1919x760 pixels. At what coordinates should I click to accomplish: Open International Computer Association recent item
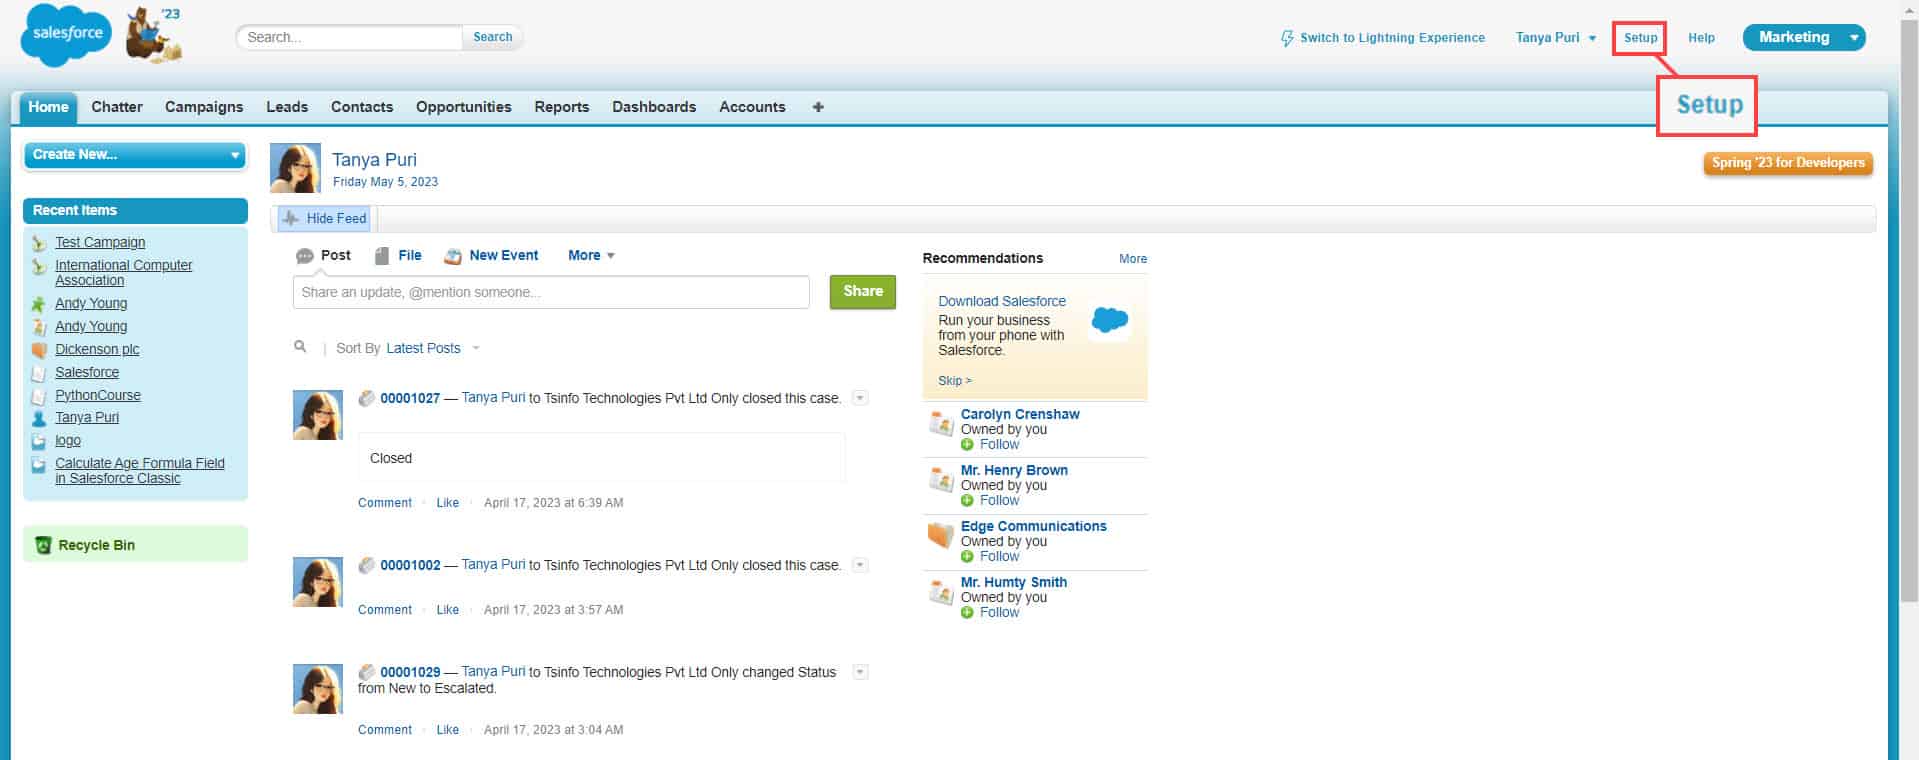[123, 272]
